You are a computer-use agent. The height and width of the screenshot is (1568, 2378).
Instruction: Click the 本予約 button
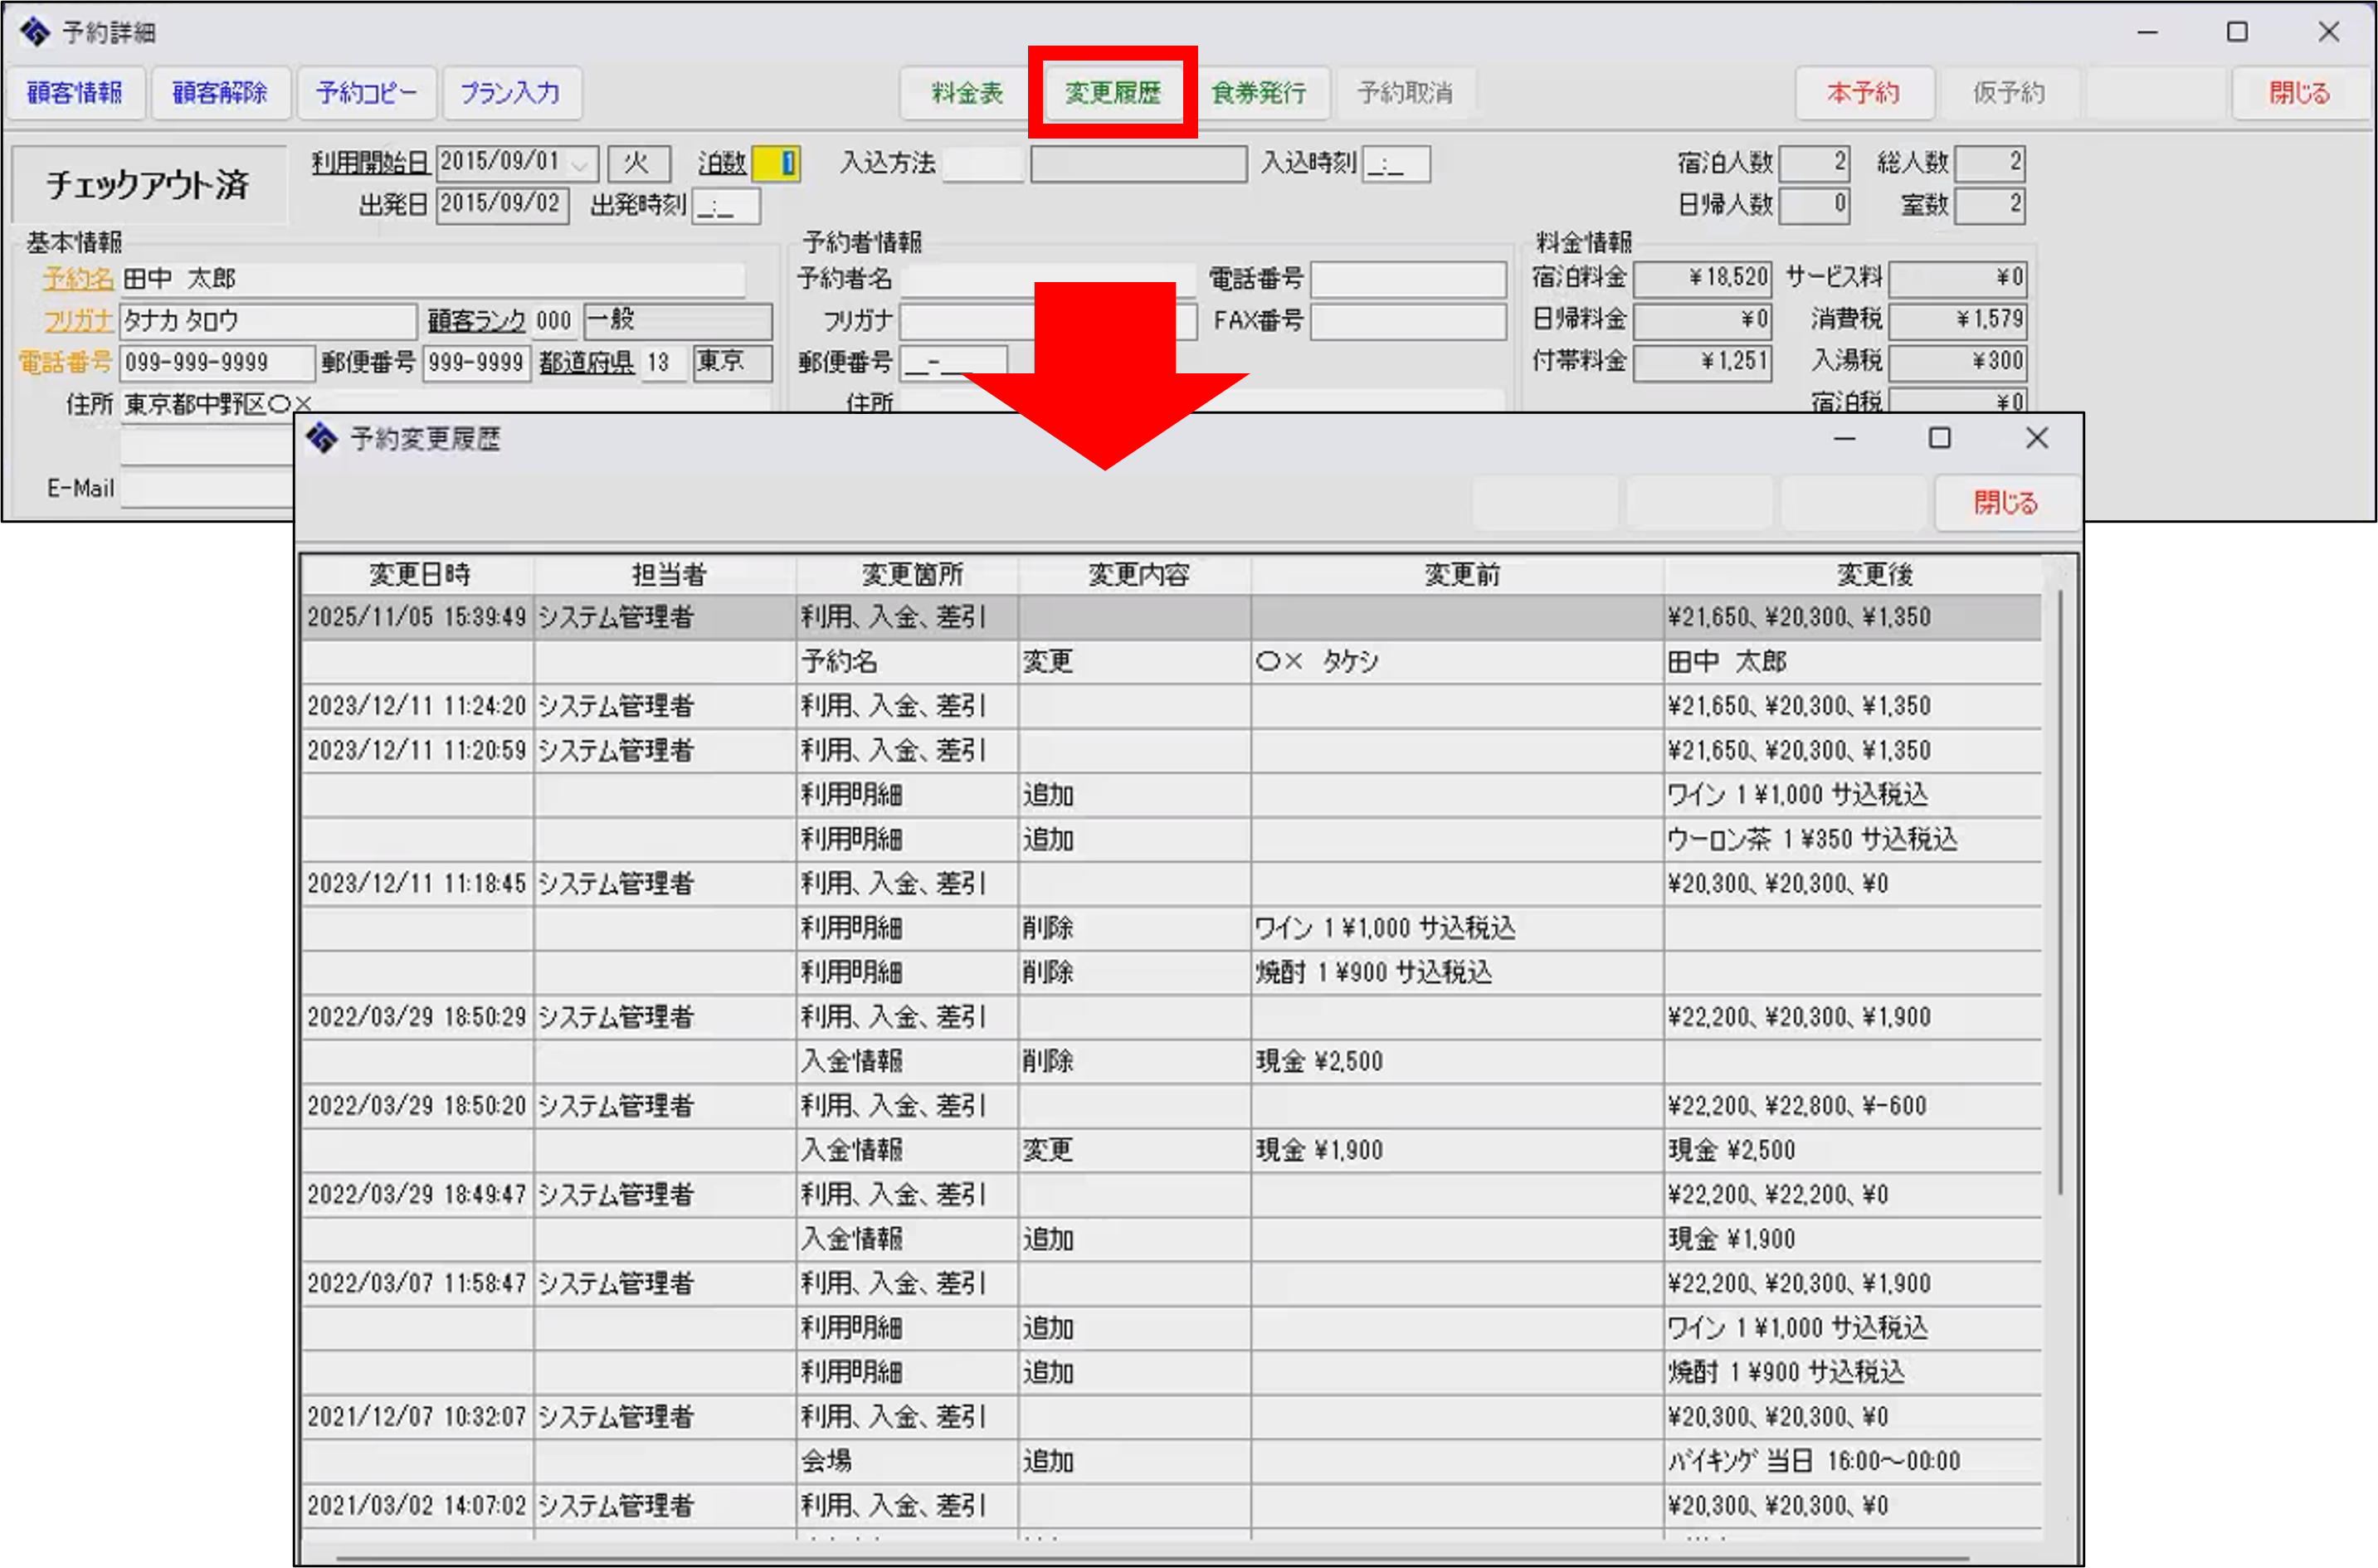(1863, 93)
